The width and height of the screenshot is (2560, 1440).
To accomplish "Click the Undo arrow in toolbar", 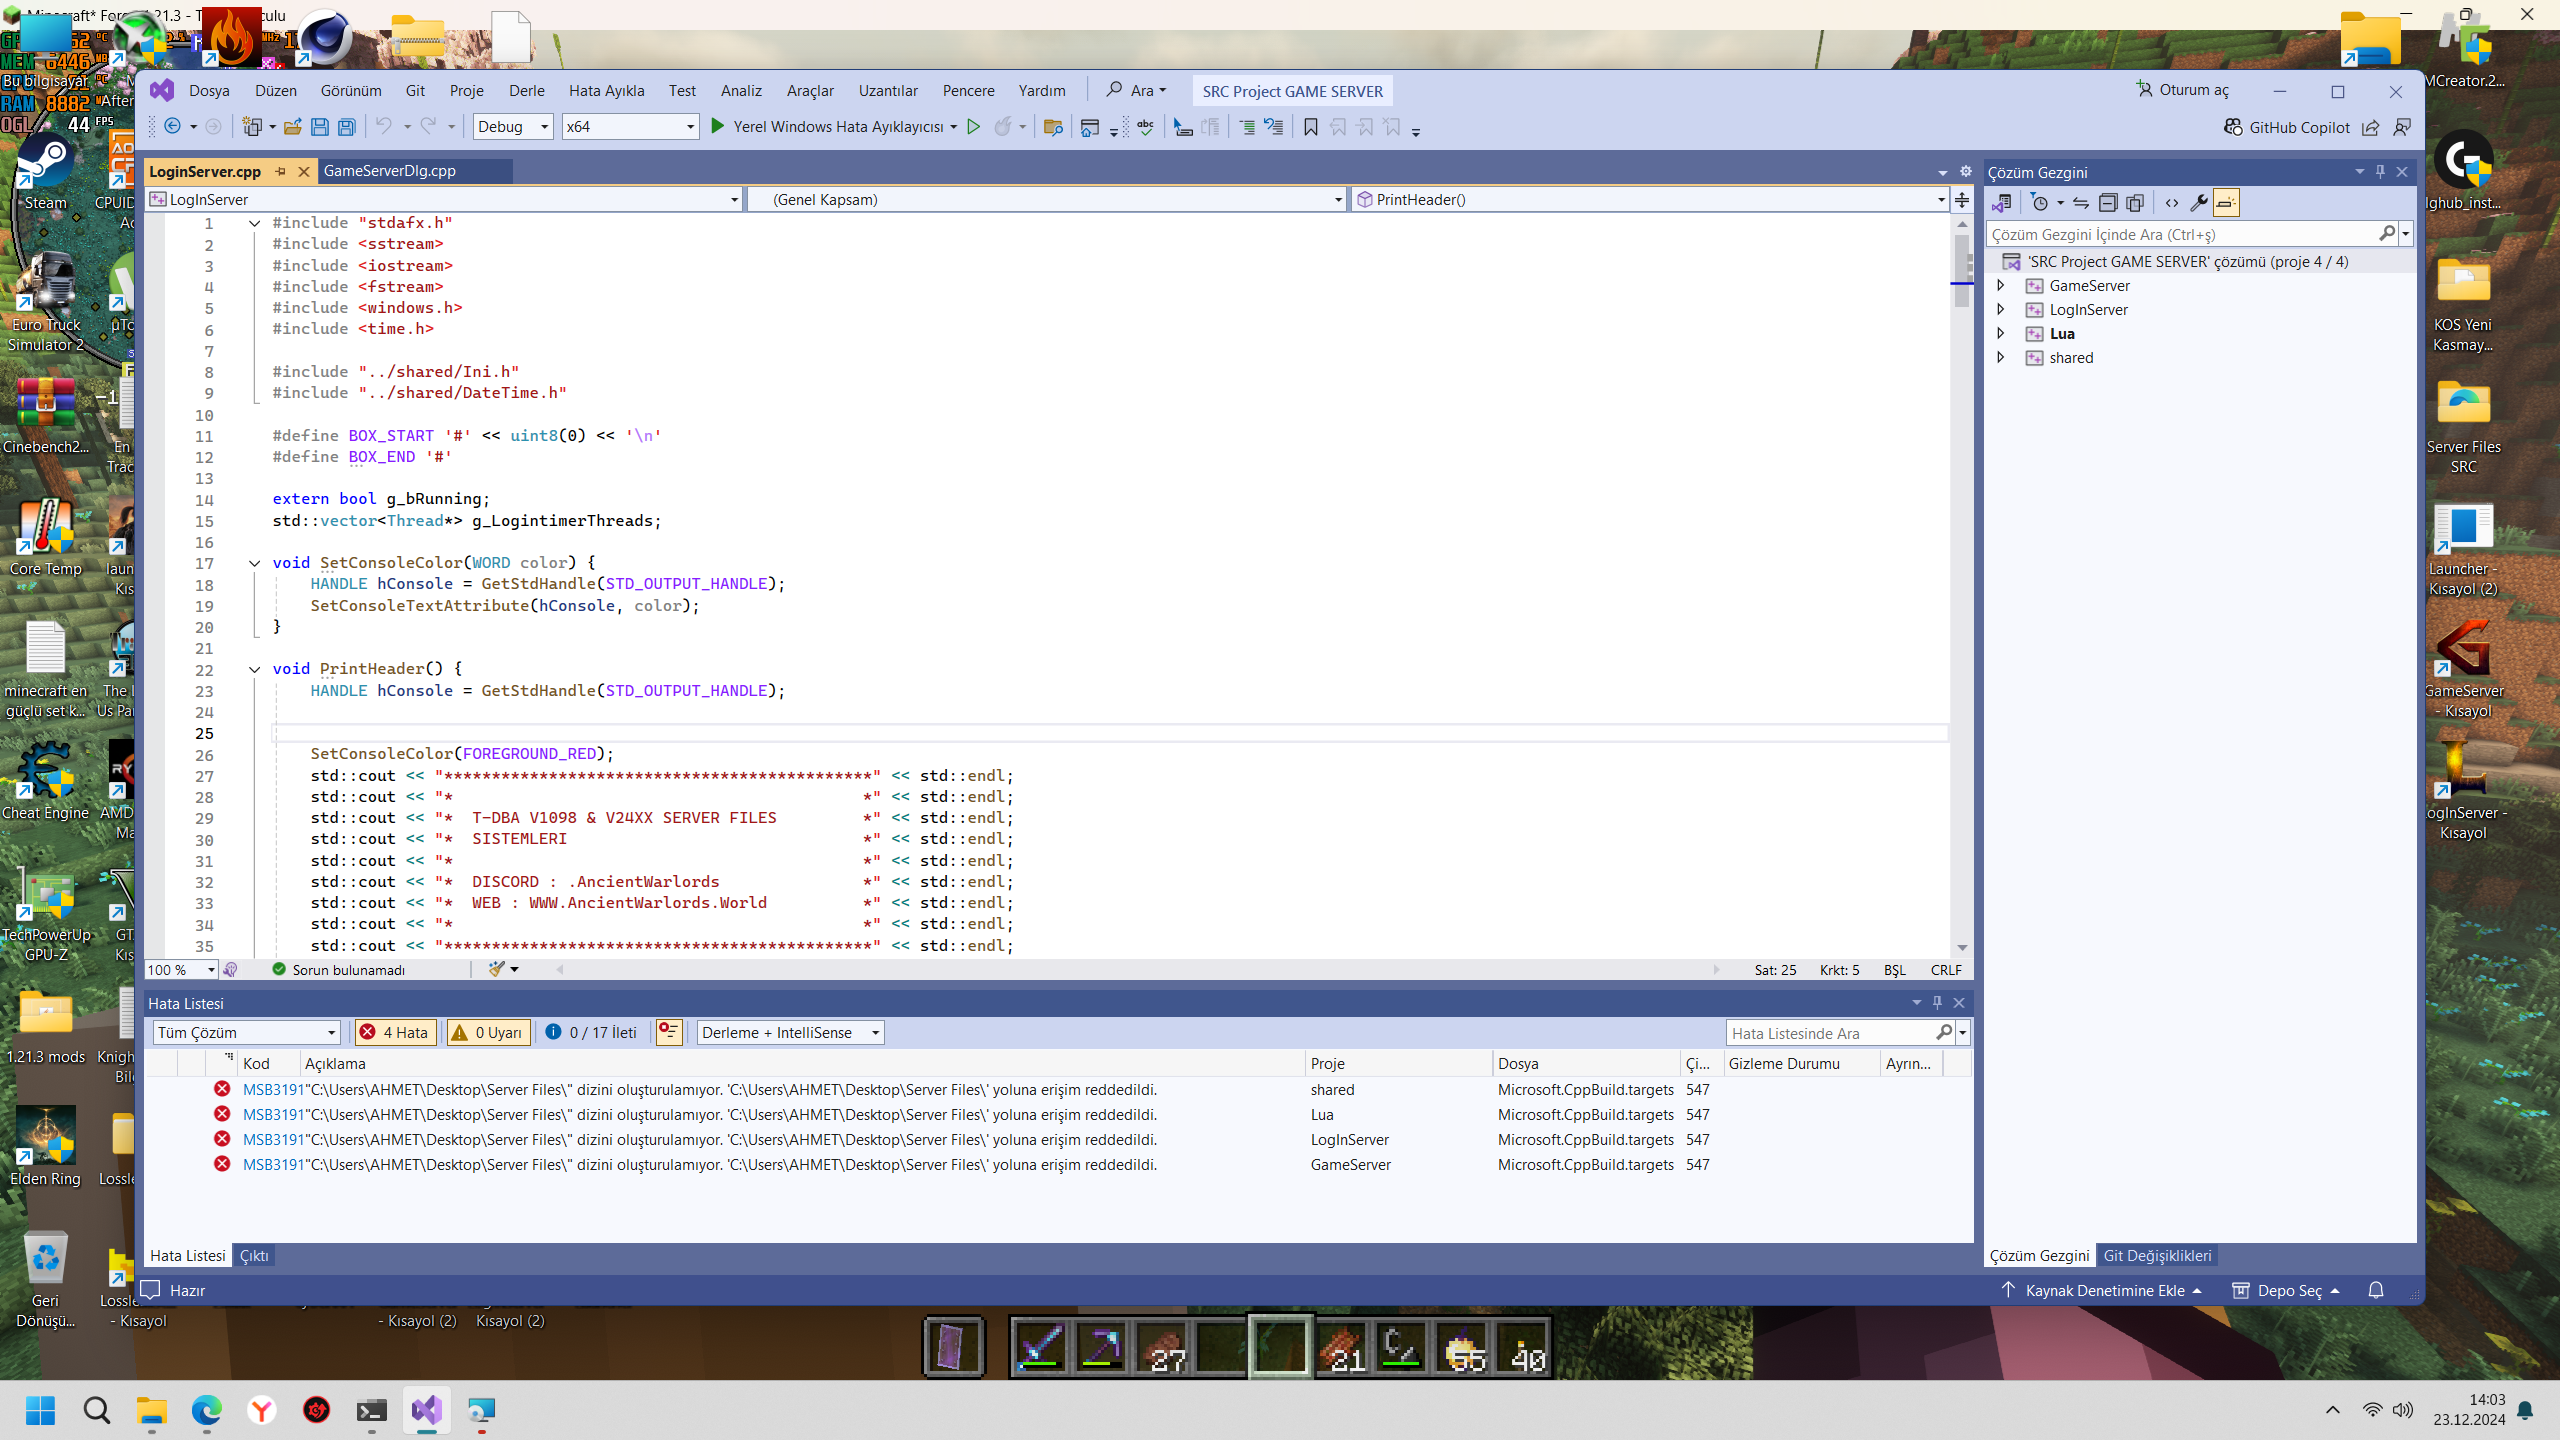I will [x=384, y=126].
